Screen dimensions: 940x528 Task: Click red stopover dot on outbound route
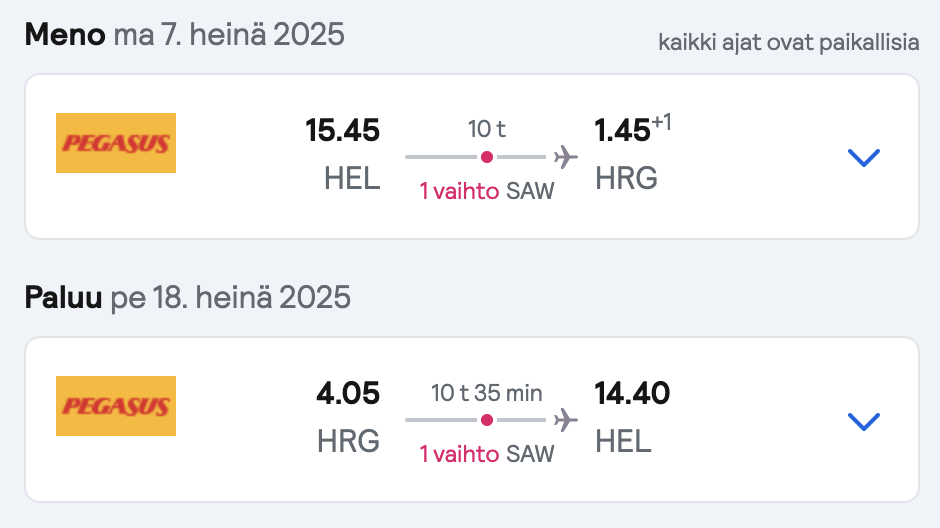coord(487,157)
